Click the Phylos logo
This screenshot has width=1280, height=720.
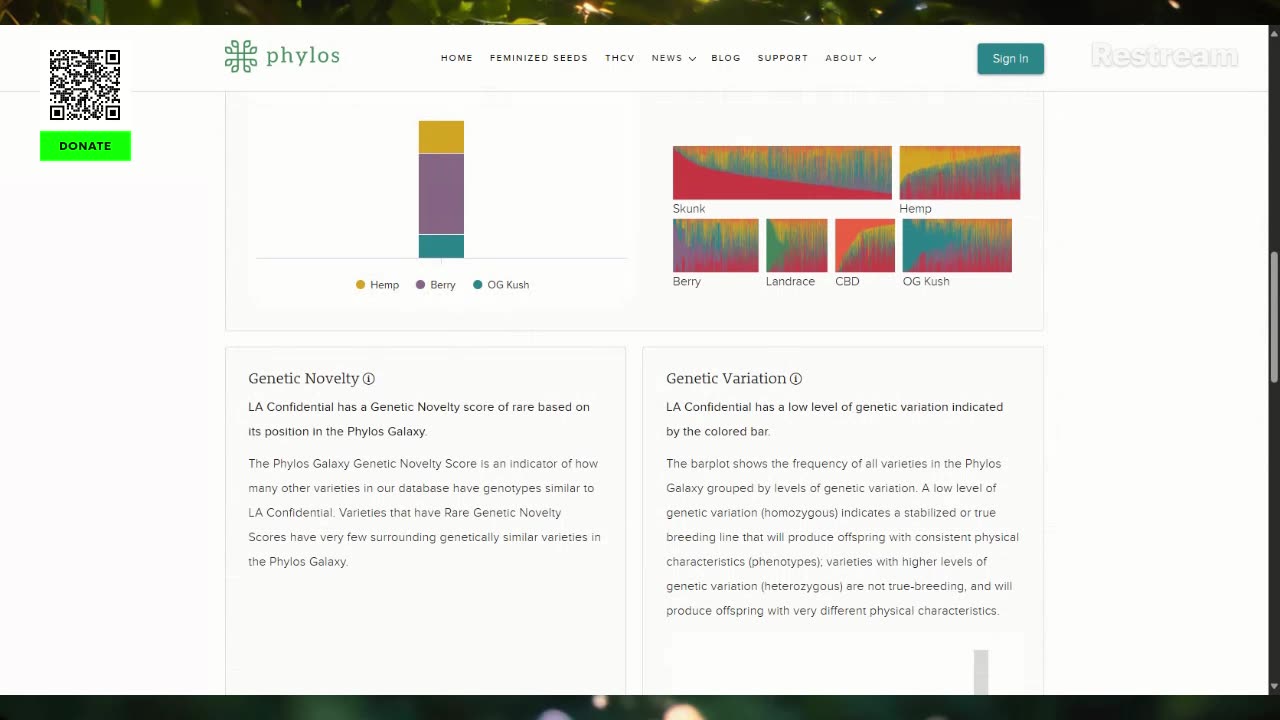pyautogui.click(x=282, y=56)
